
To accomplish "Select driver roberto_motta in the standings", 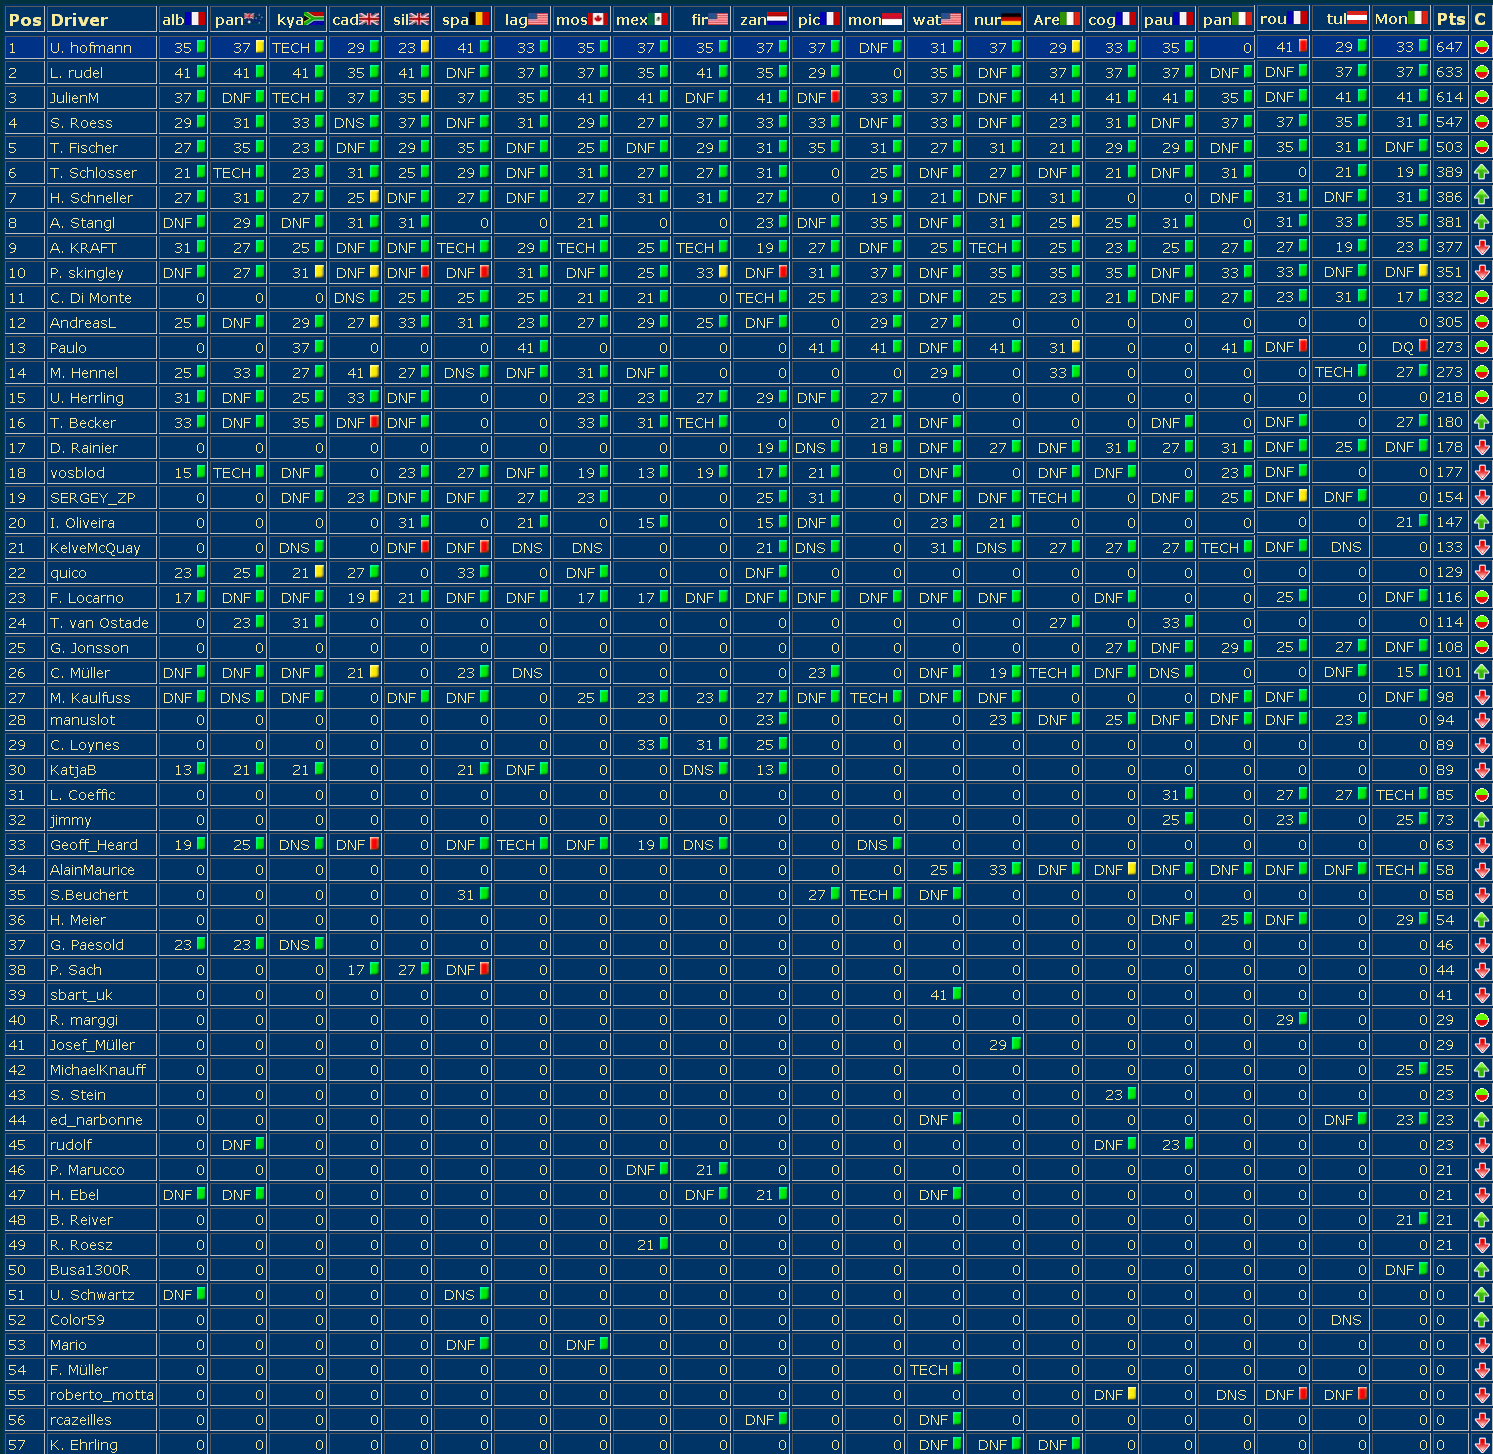I will point(101,1395).
